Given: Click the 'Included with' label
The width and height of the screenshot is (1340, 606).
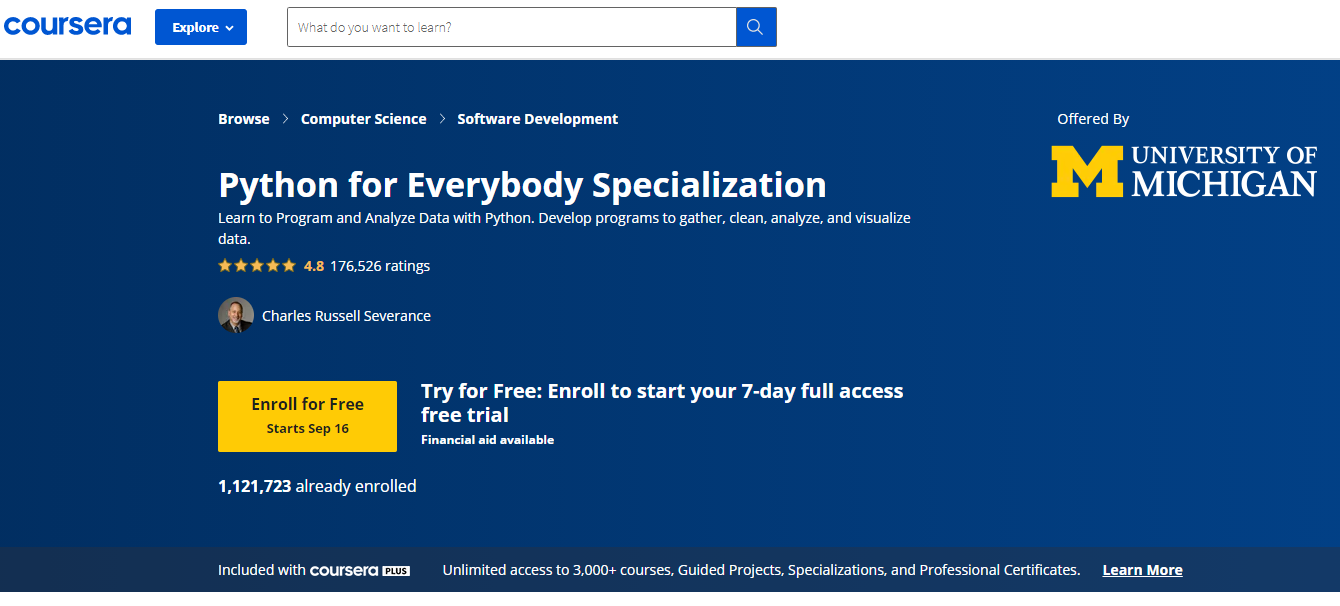Looking at the screenshot, I should coord(262,570).
